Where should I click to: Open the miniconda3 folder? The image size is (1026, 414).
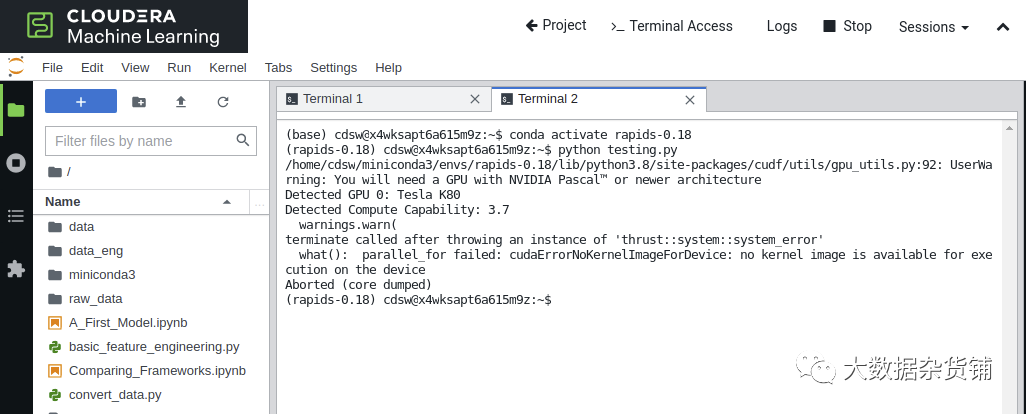[101, 274]
